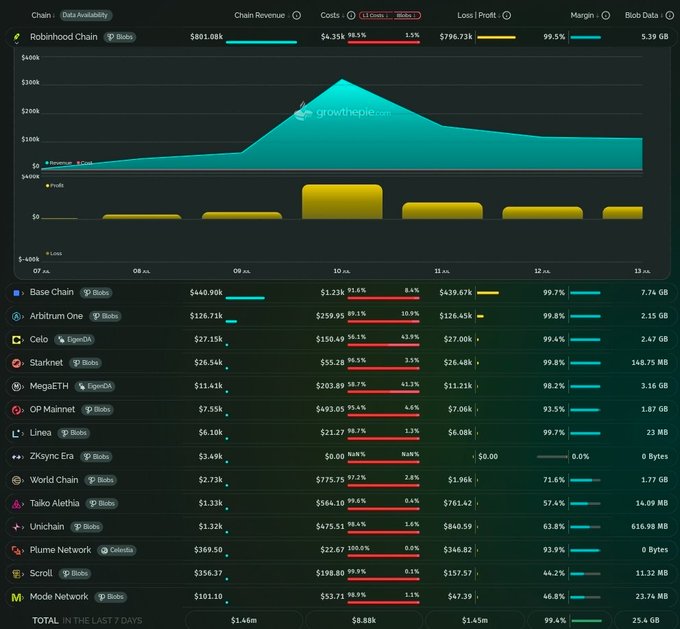The height and width of the screenshot is (629, 680).
Task: Click ZKsync Era arrows logo
Action: [x=16, y=457]
